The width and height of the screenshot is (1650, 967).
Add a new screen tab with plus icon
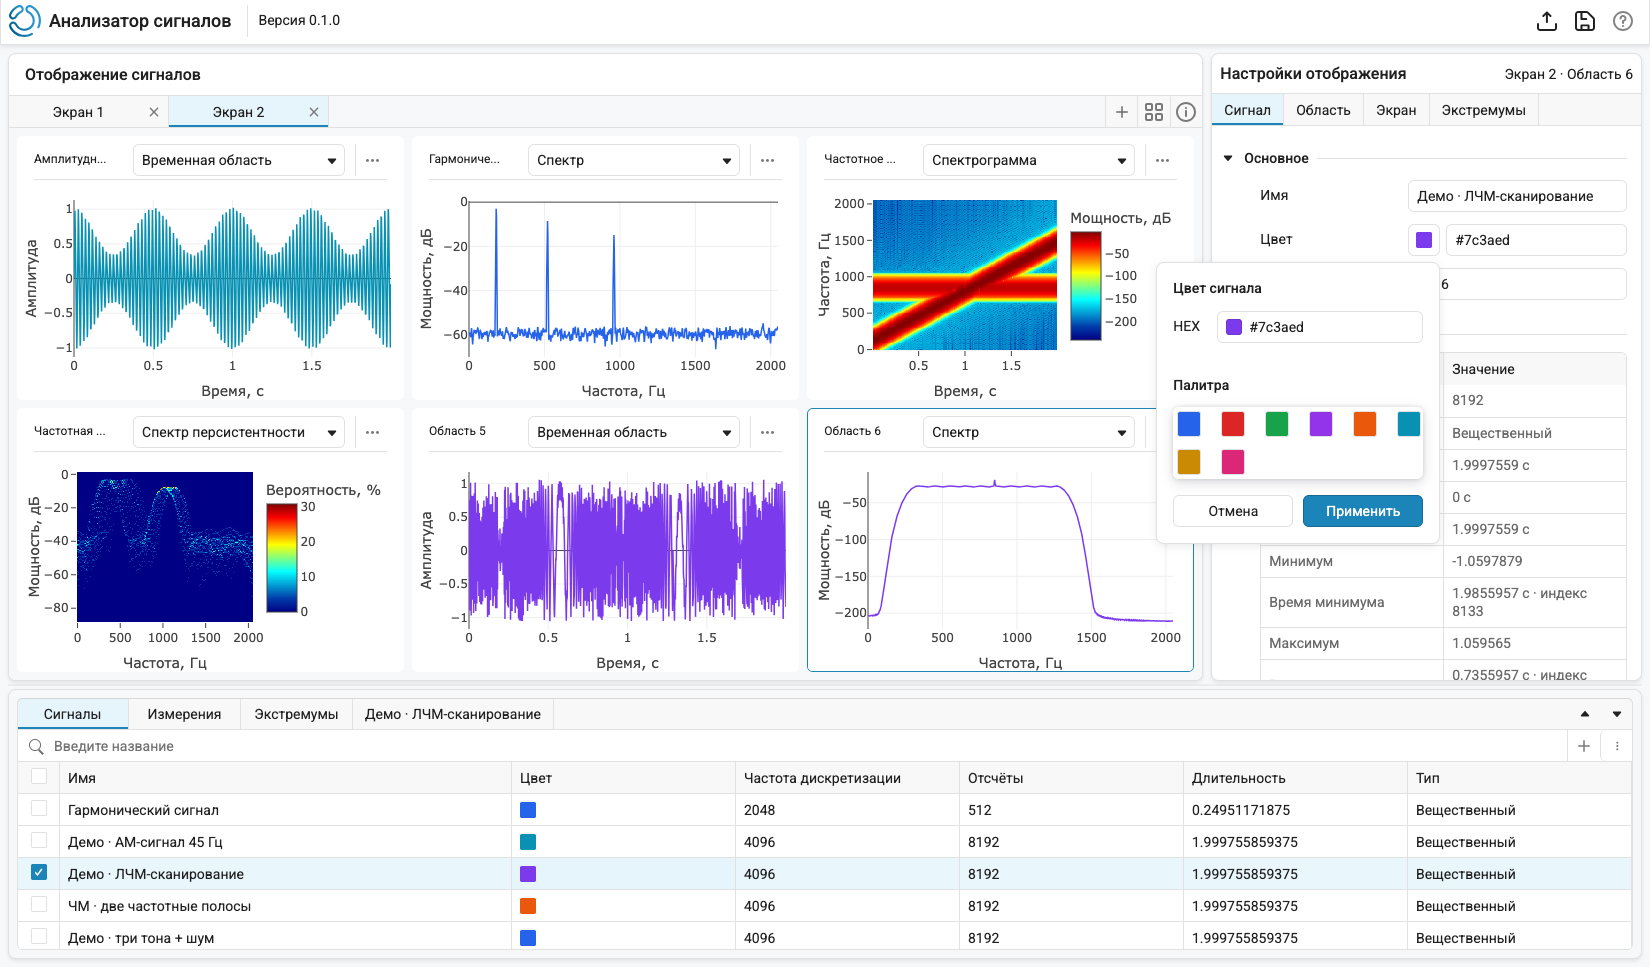[x=1122, y=112]
